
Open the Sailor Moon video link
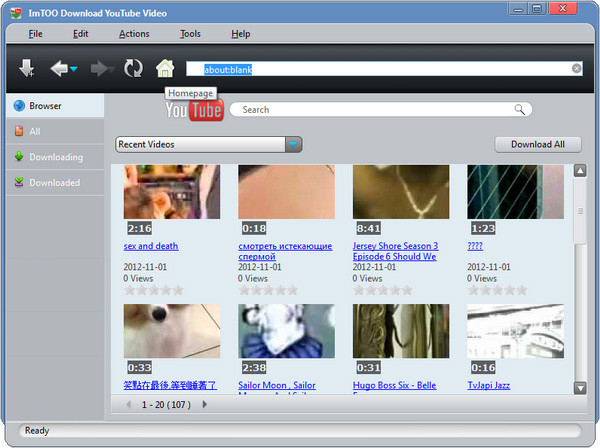pyautogui.click(x=277, y=386)
